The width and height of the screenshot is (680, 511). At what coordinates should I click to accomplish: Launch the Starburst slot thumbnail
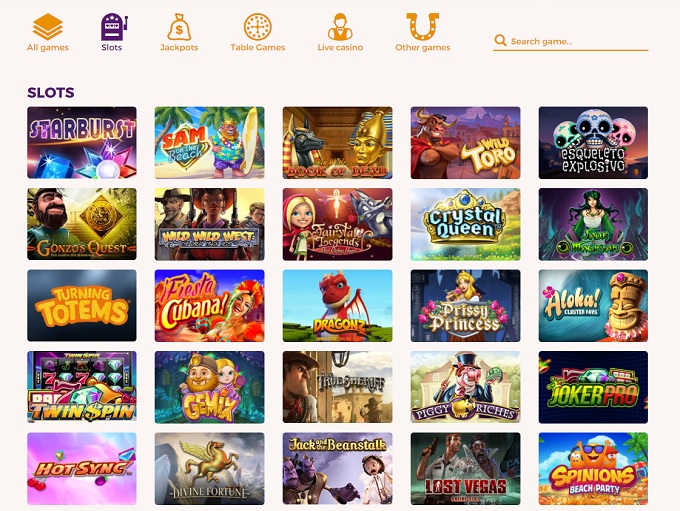82,143
